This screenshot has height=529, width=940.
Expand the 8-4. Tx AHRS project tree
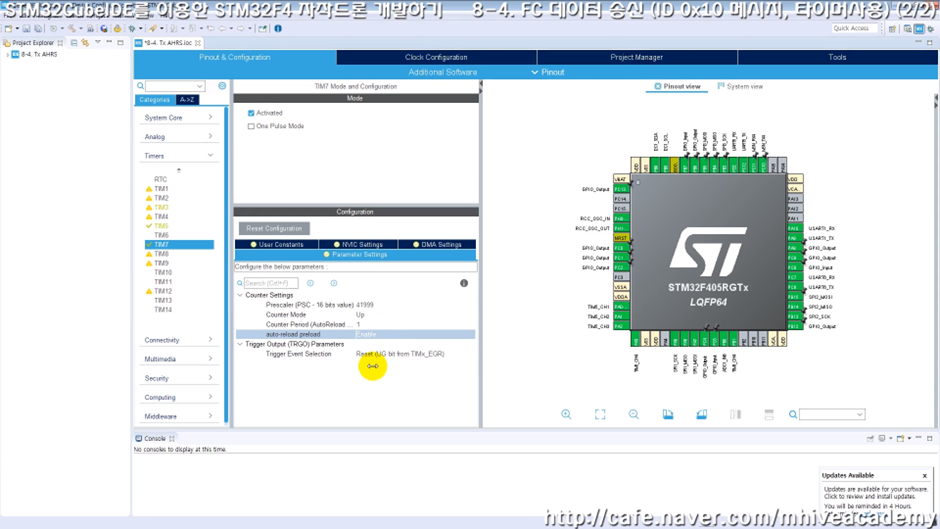pyautogui.click(x=7, y=55)
